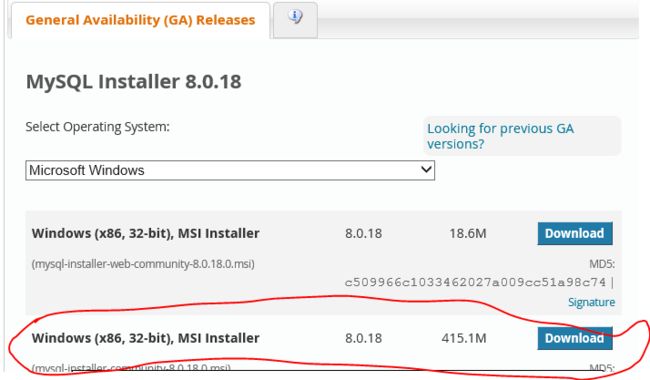The image size is (650, 380).
Task: Click the MD5 hash c509966c1033462027a009cc51a98c74
Action: [475, 282]
